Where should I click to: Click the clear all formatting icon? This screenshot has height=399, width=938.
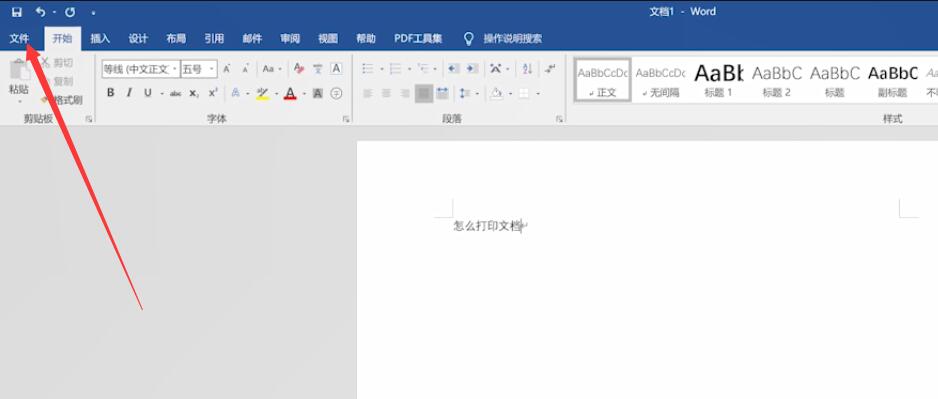(x=299, y=69)
